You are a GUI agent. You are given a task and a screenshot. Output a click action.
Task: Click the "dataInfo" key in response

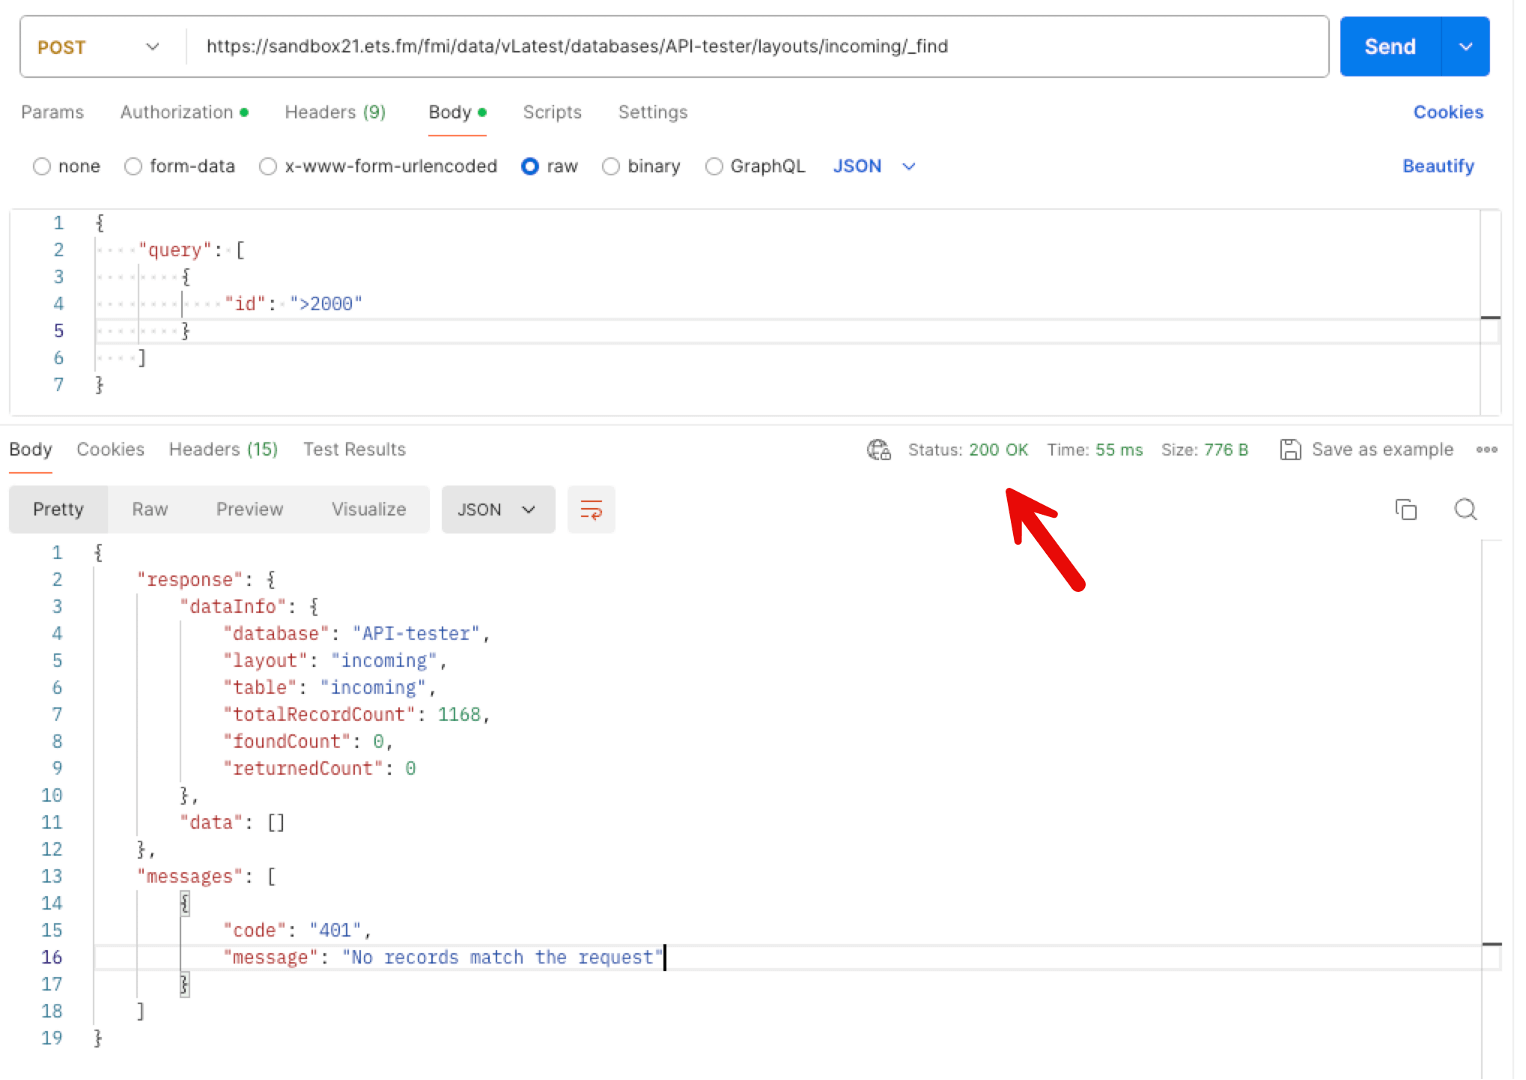click(233, 607)
